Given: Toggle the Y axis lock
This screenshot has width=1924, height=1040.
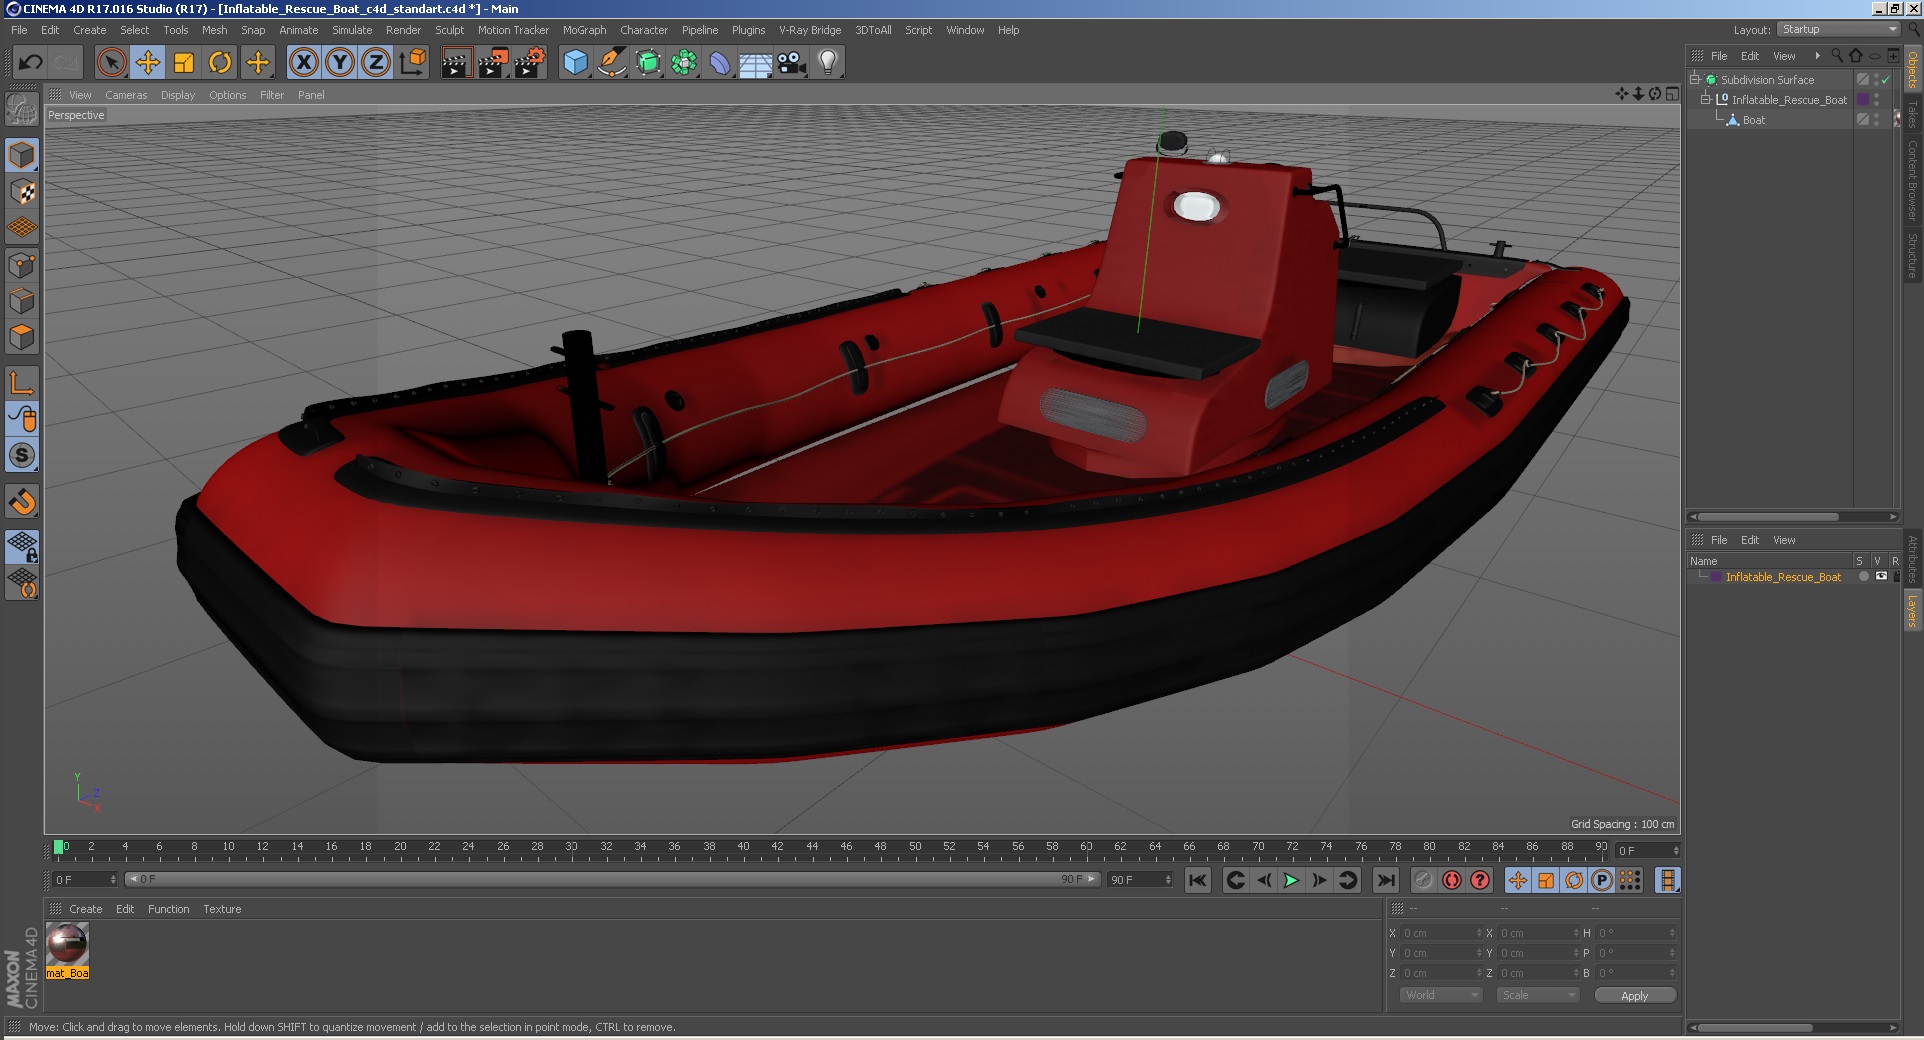Looking at the screenshot, I should pyautogui.click(x=340, y=63).
